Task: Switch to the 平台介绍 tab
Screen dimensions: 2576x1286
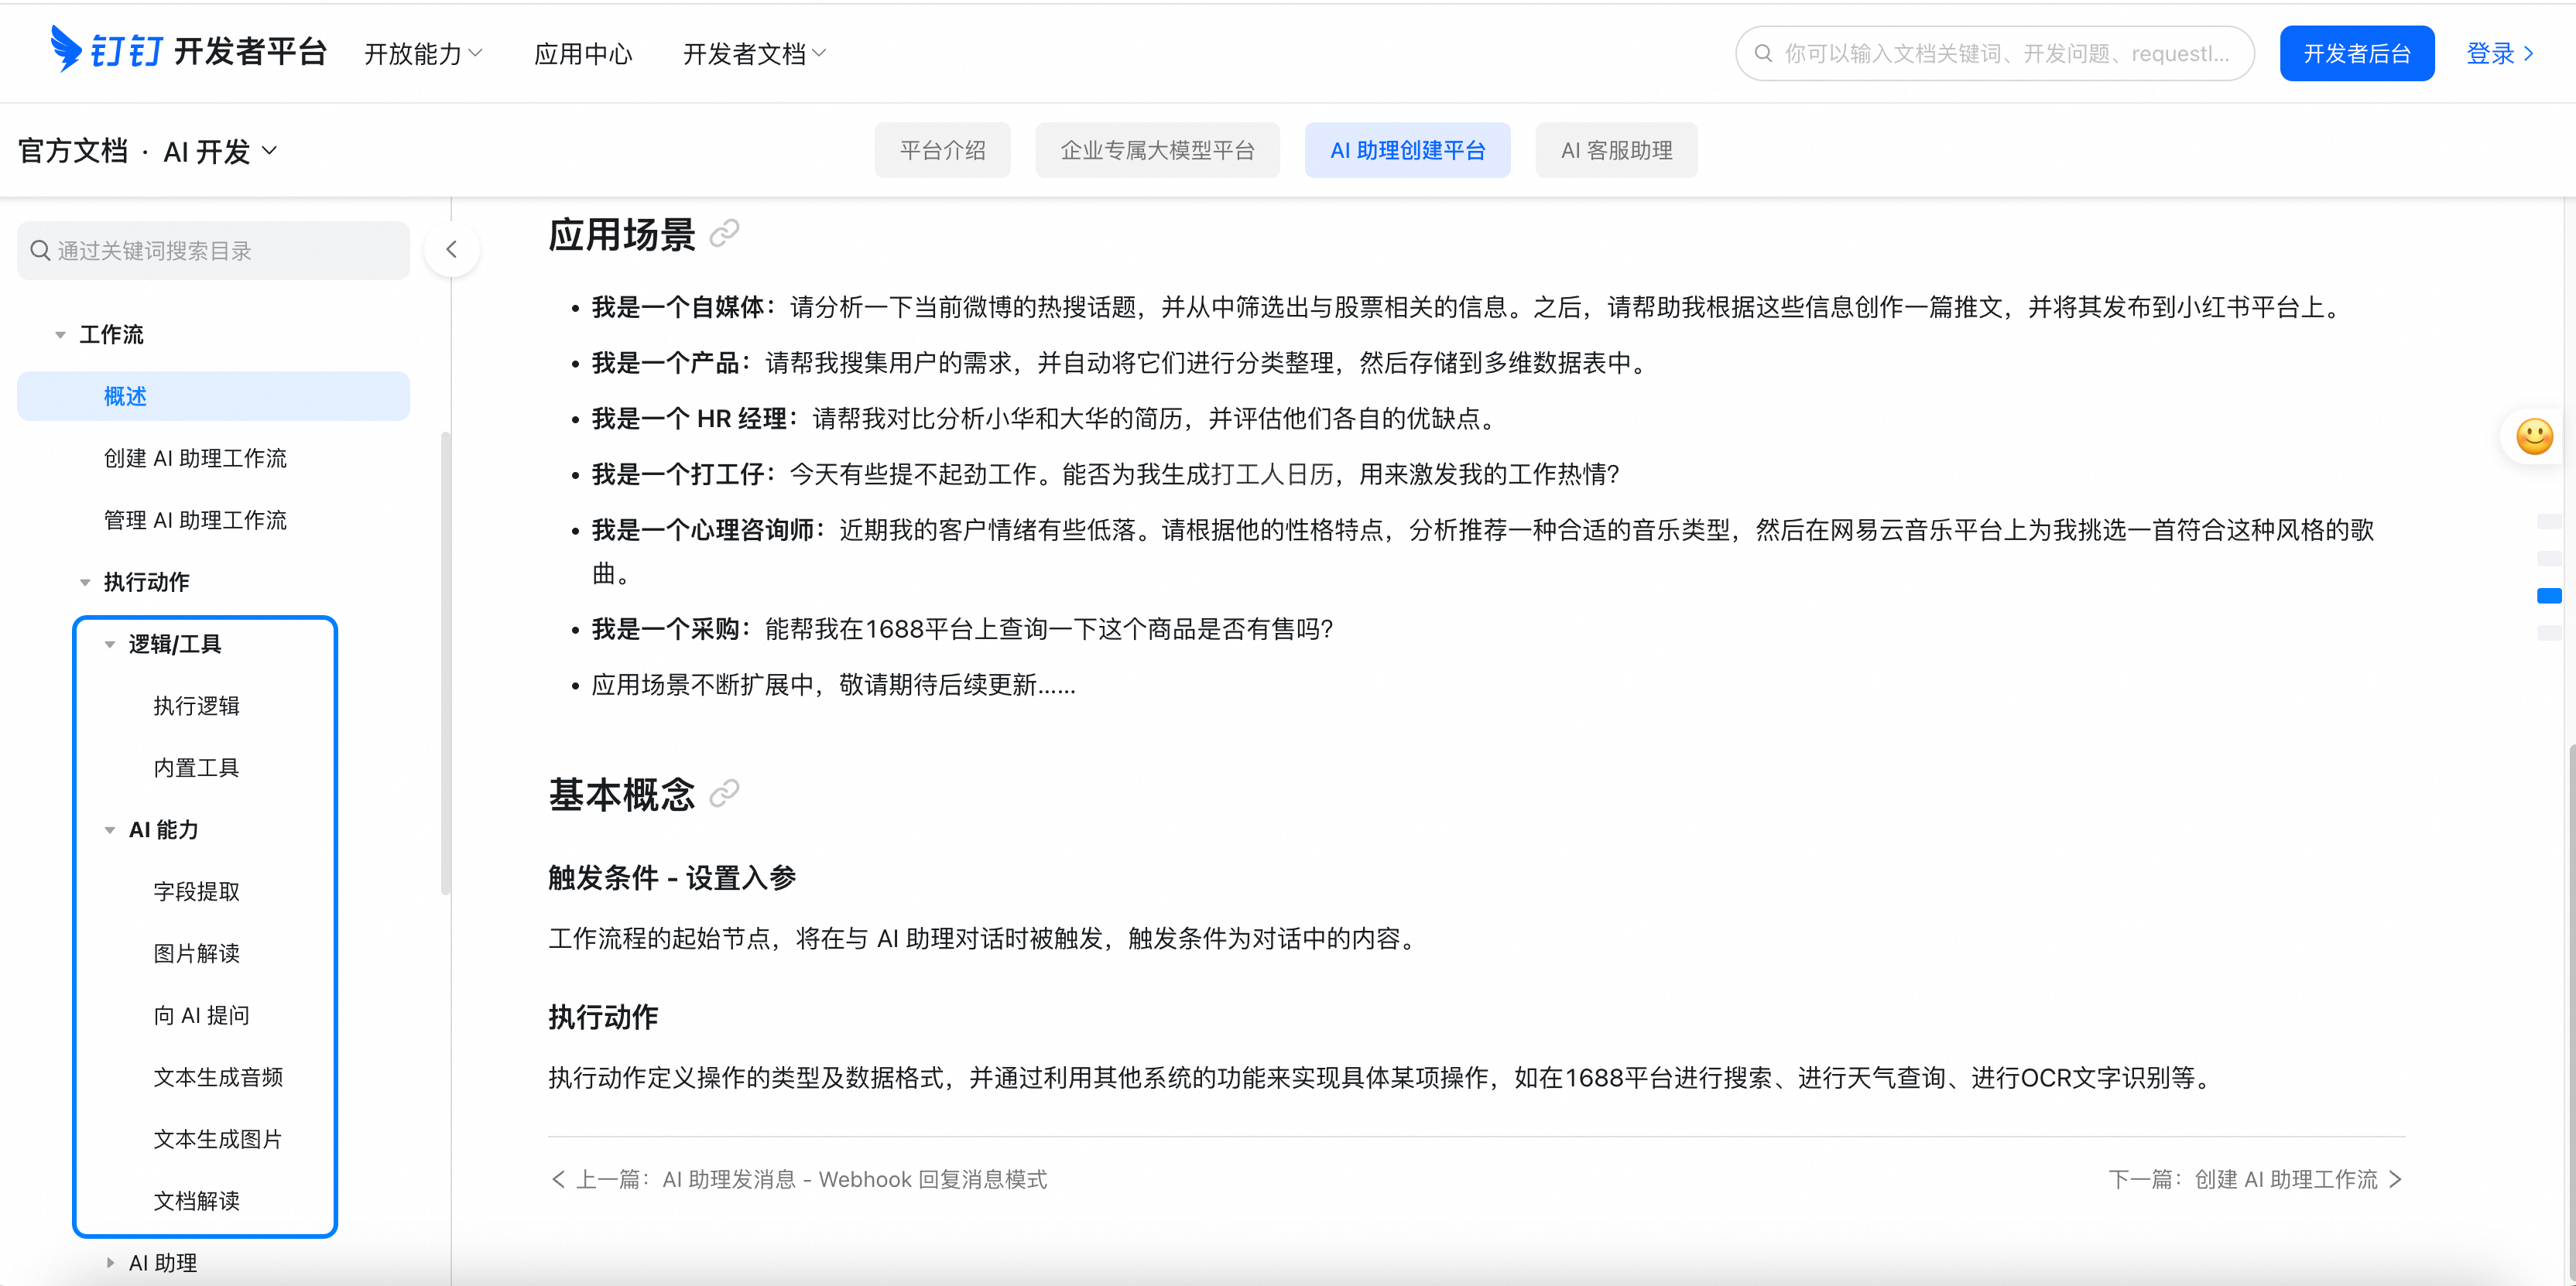Action: [x=942, y=151]
